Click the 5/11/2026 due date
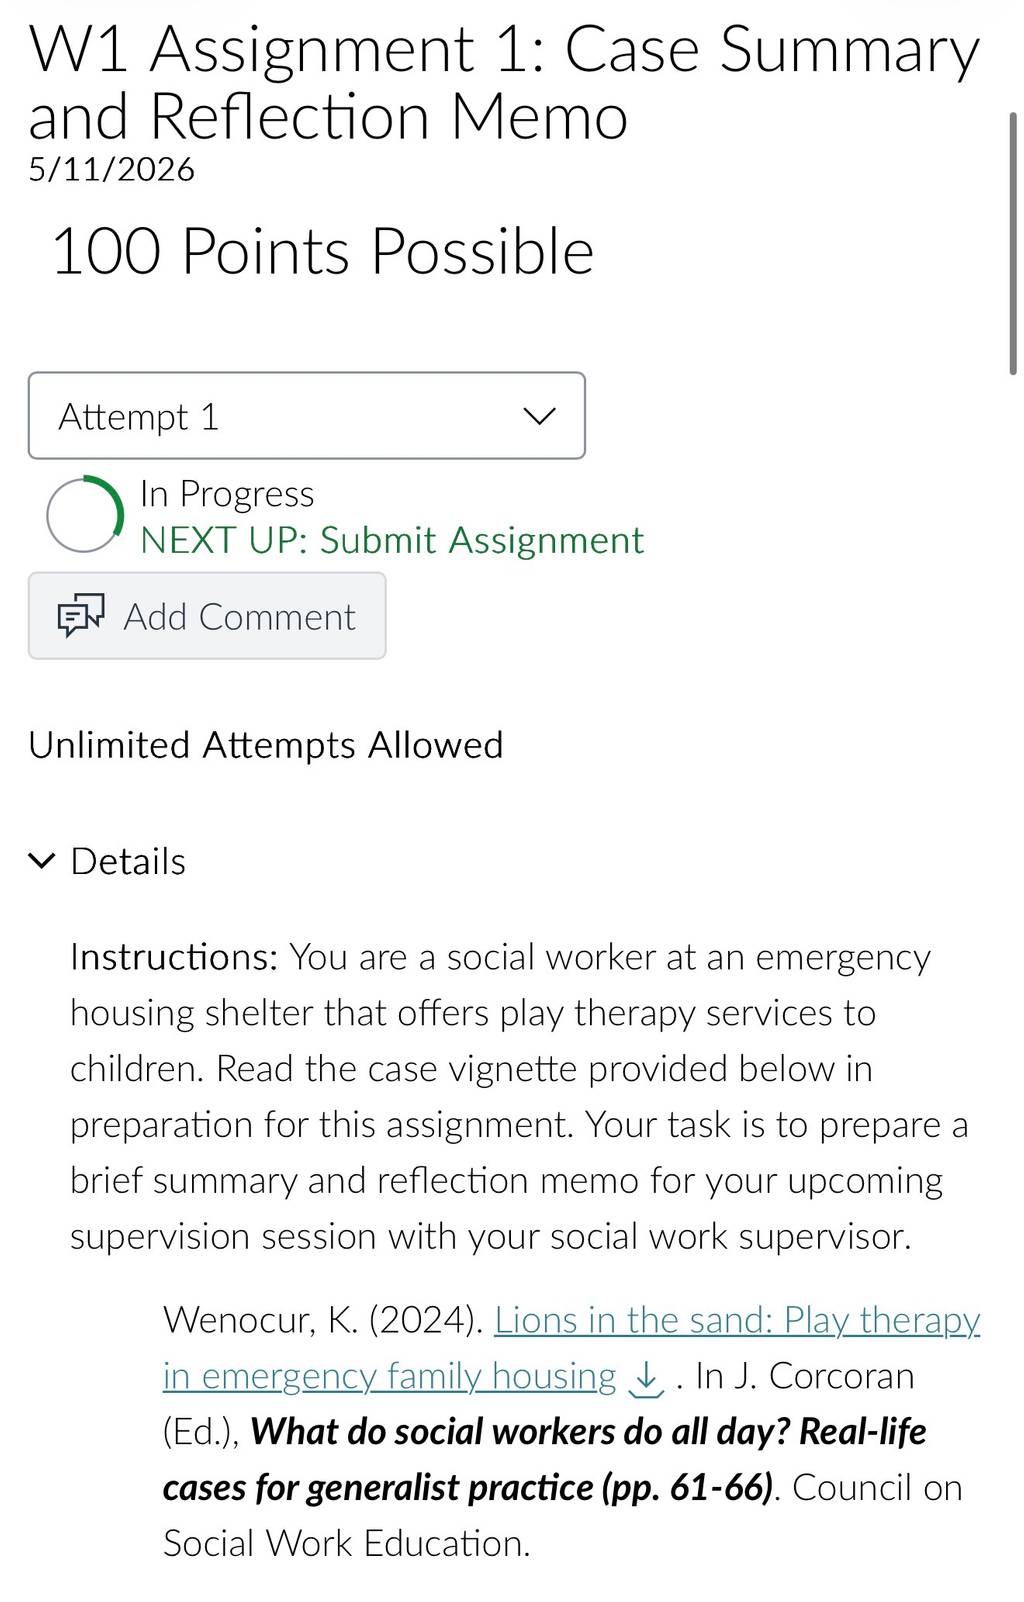The width and height of the screenshot is (1024, 1602). point(112,169)
